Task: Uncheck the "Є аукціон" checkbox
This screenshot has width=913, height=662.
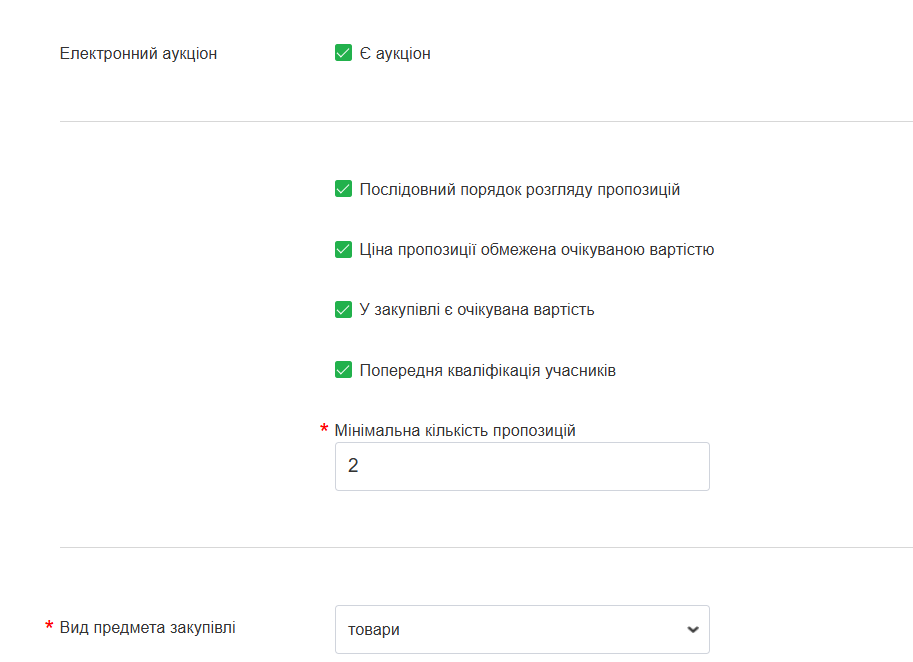Action: coord(343,53)
